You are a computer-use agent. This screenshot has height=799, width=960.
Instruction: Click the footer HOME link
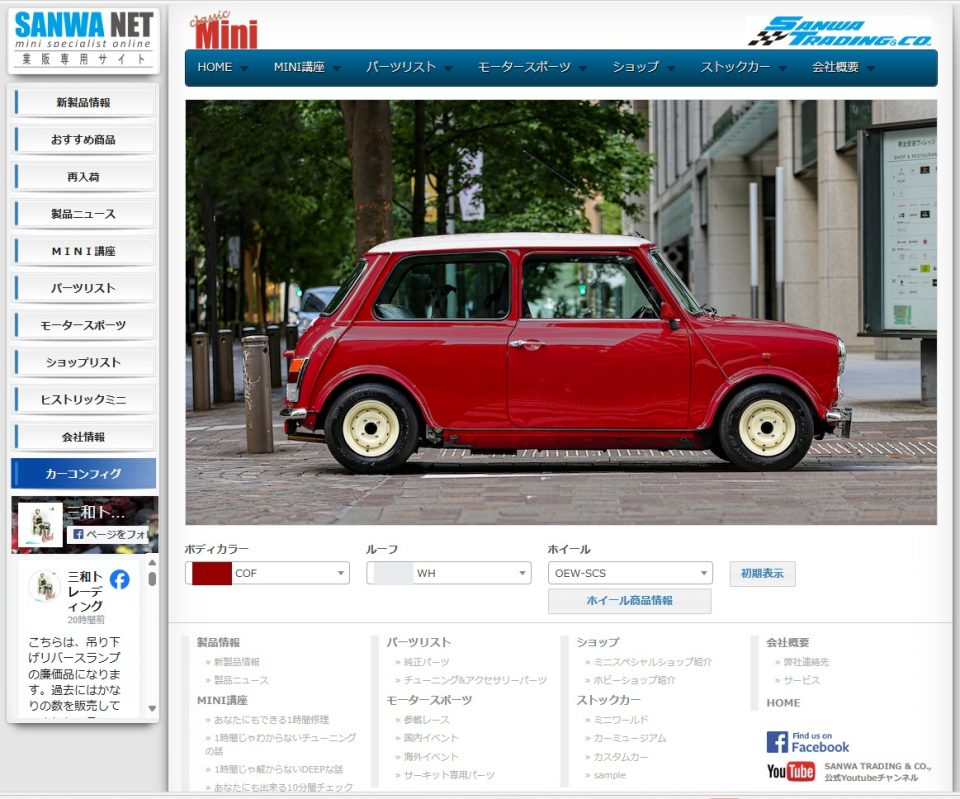click(x=783, y=703)
